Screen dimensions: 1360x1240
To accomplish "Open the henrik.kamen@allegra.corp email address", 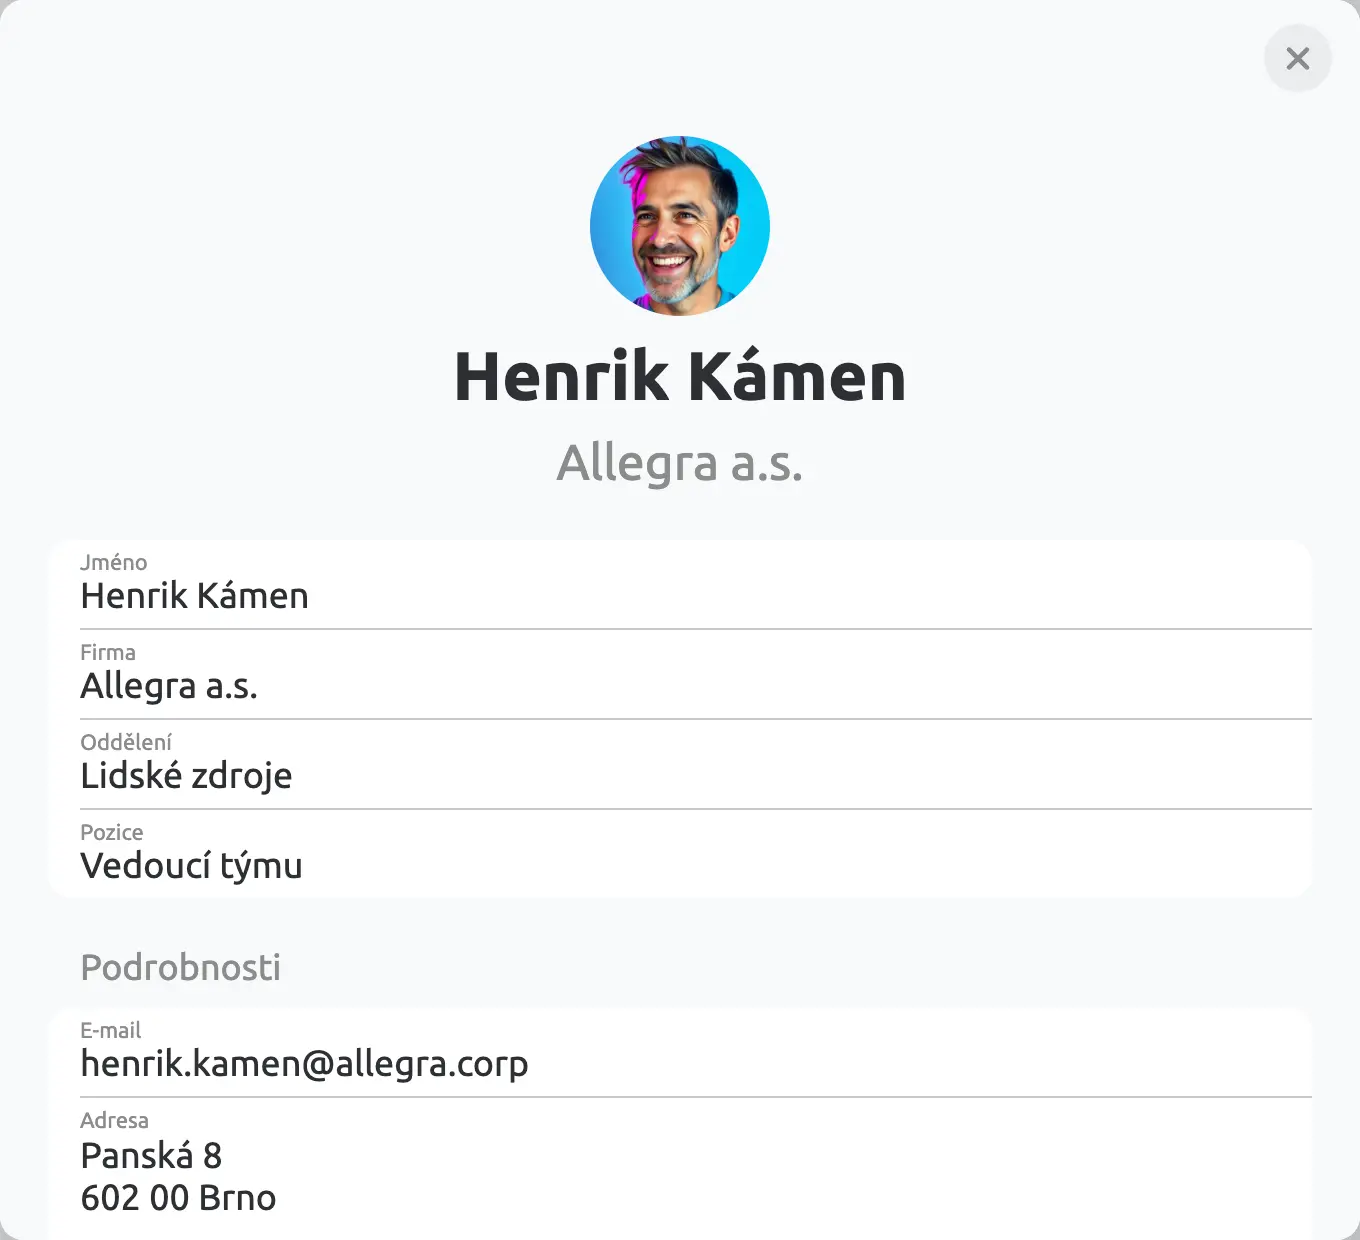I will (304, 1064).
